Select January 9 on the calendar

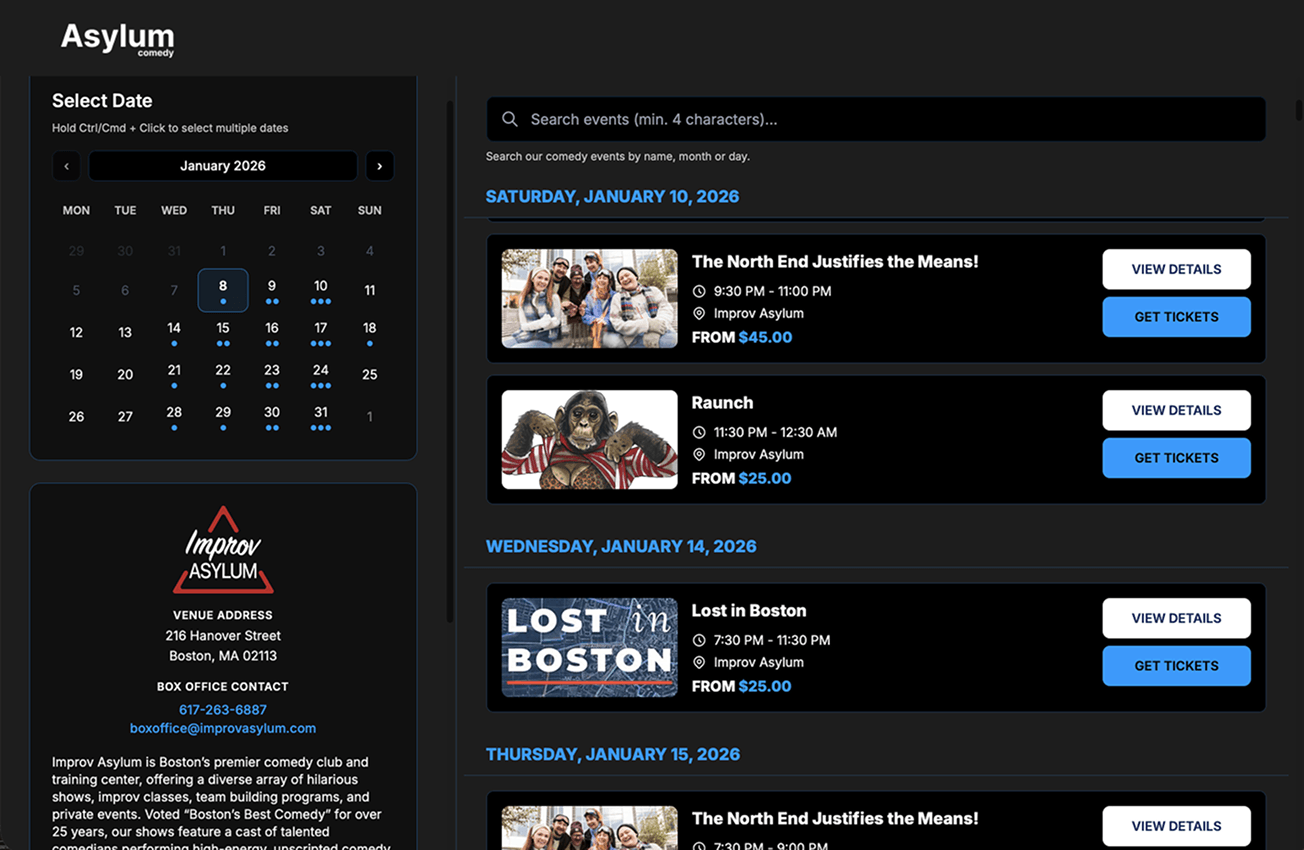[x=272, y=290]
